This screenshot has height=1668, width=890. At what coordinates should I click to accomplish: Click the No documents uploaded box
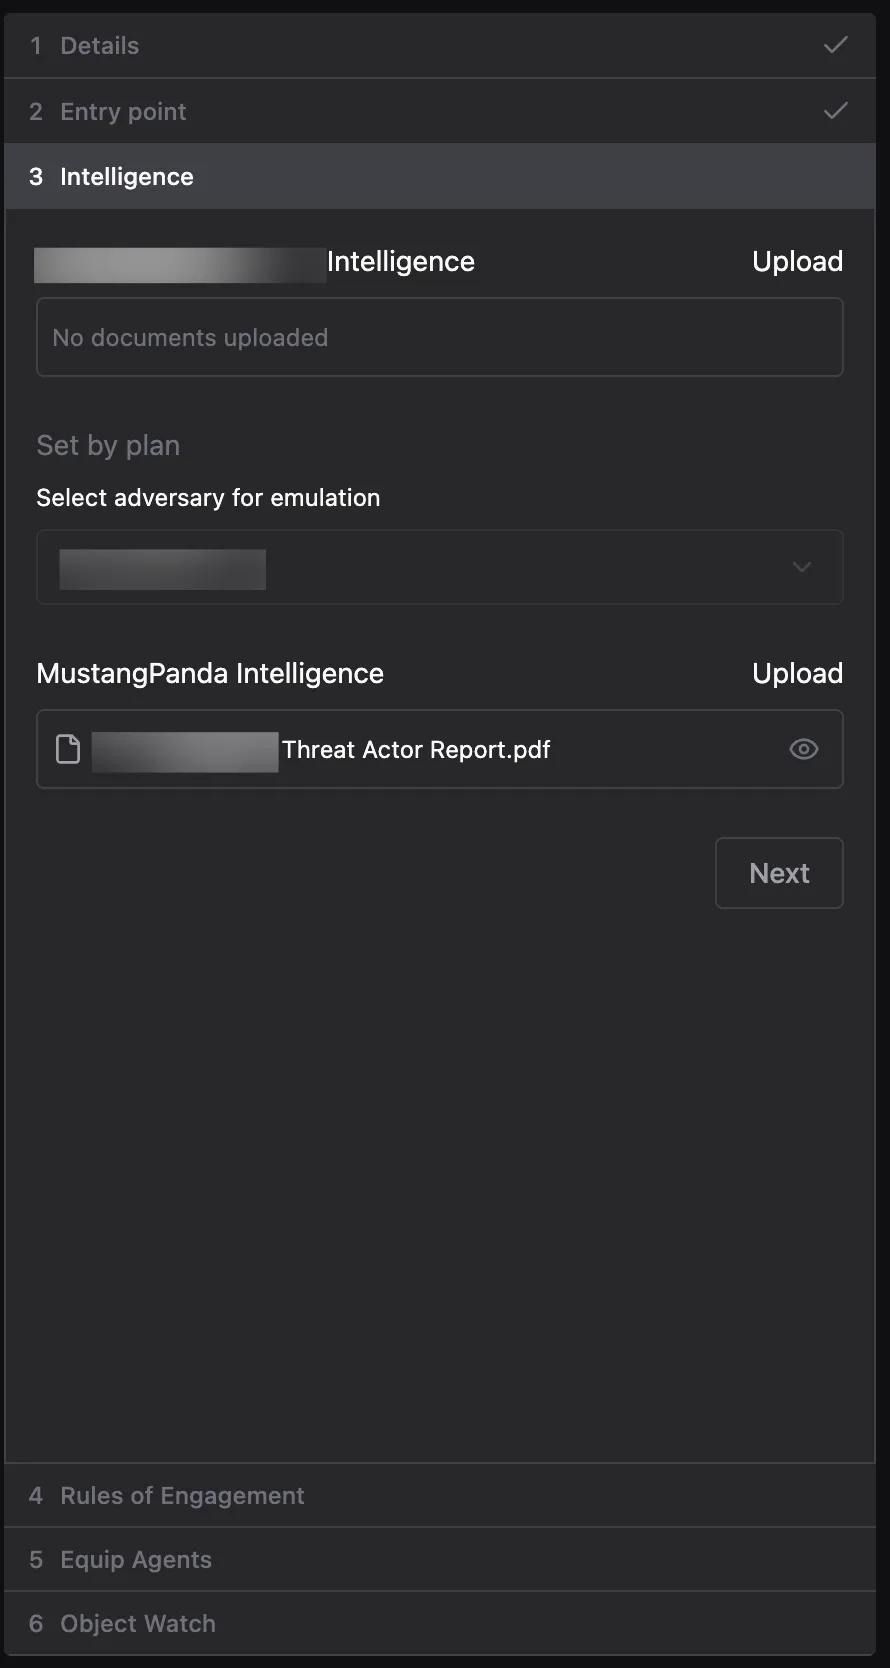tap(440, 337)
